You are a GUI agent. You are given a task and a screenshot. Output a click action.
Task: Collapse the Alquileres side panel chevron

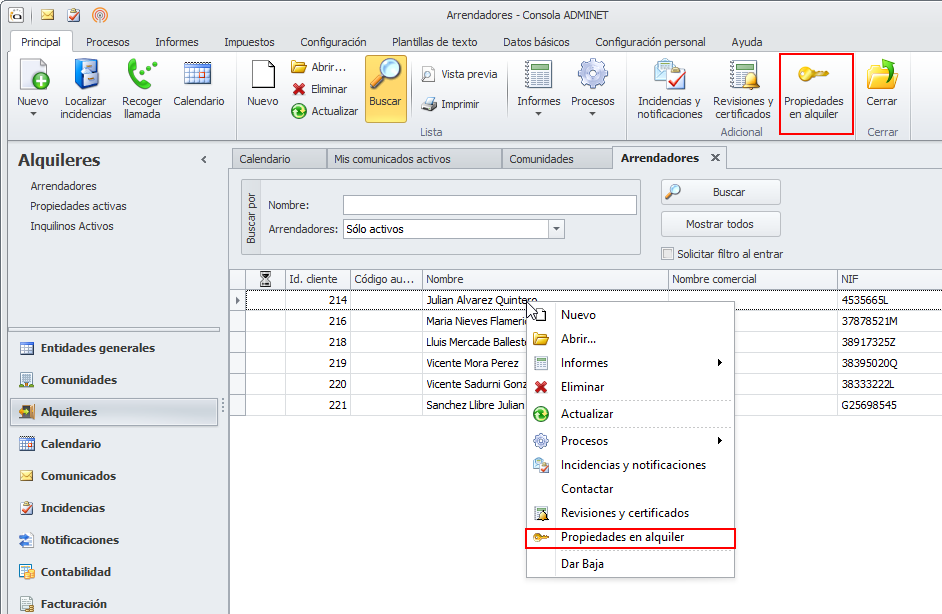(204, 160)
